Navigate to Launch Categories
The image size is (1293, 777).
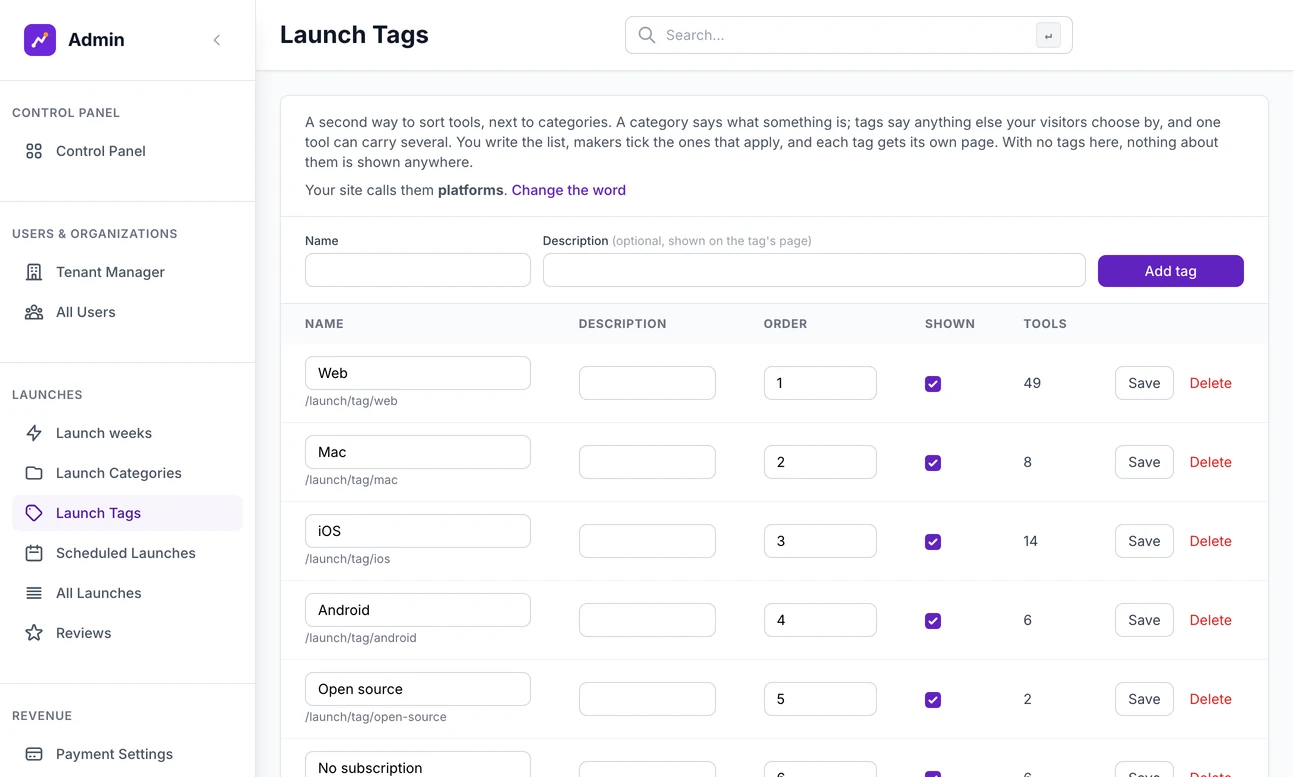pyautogui.click(x=127, y=473)
